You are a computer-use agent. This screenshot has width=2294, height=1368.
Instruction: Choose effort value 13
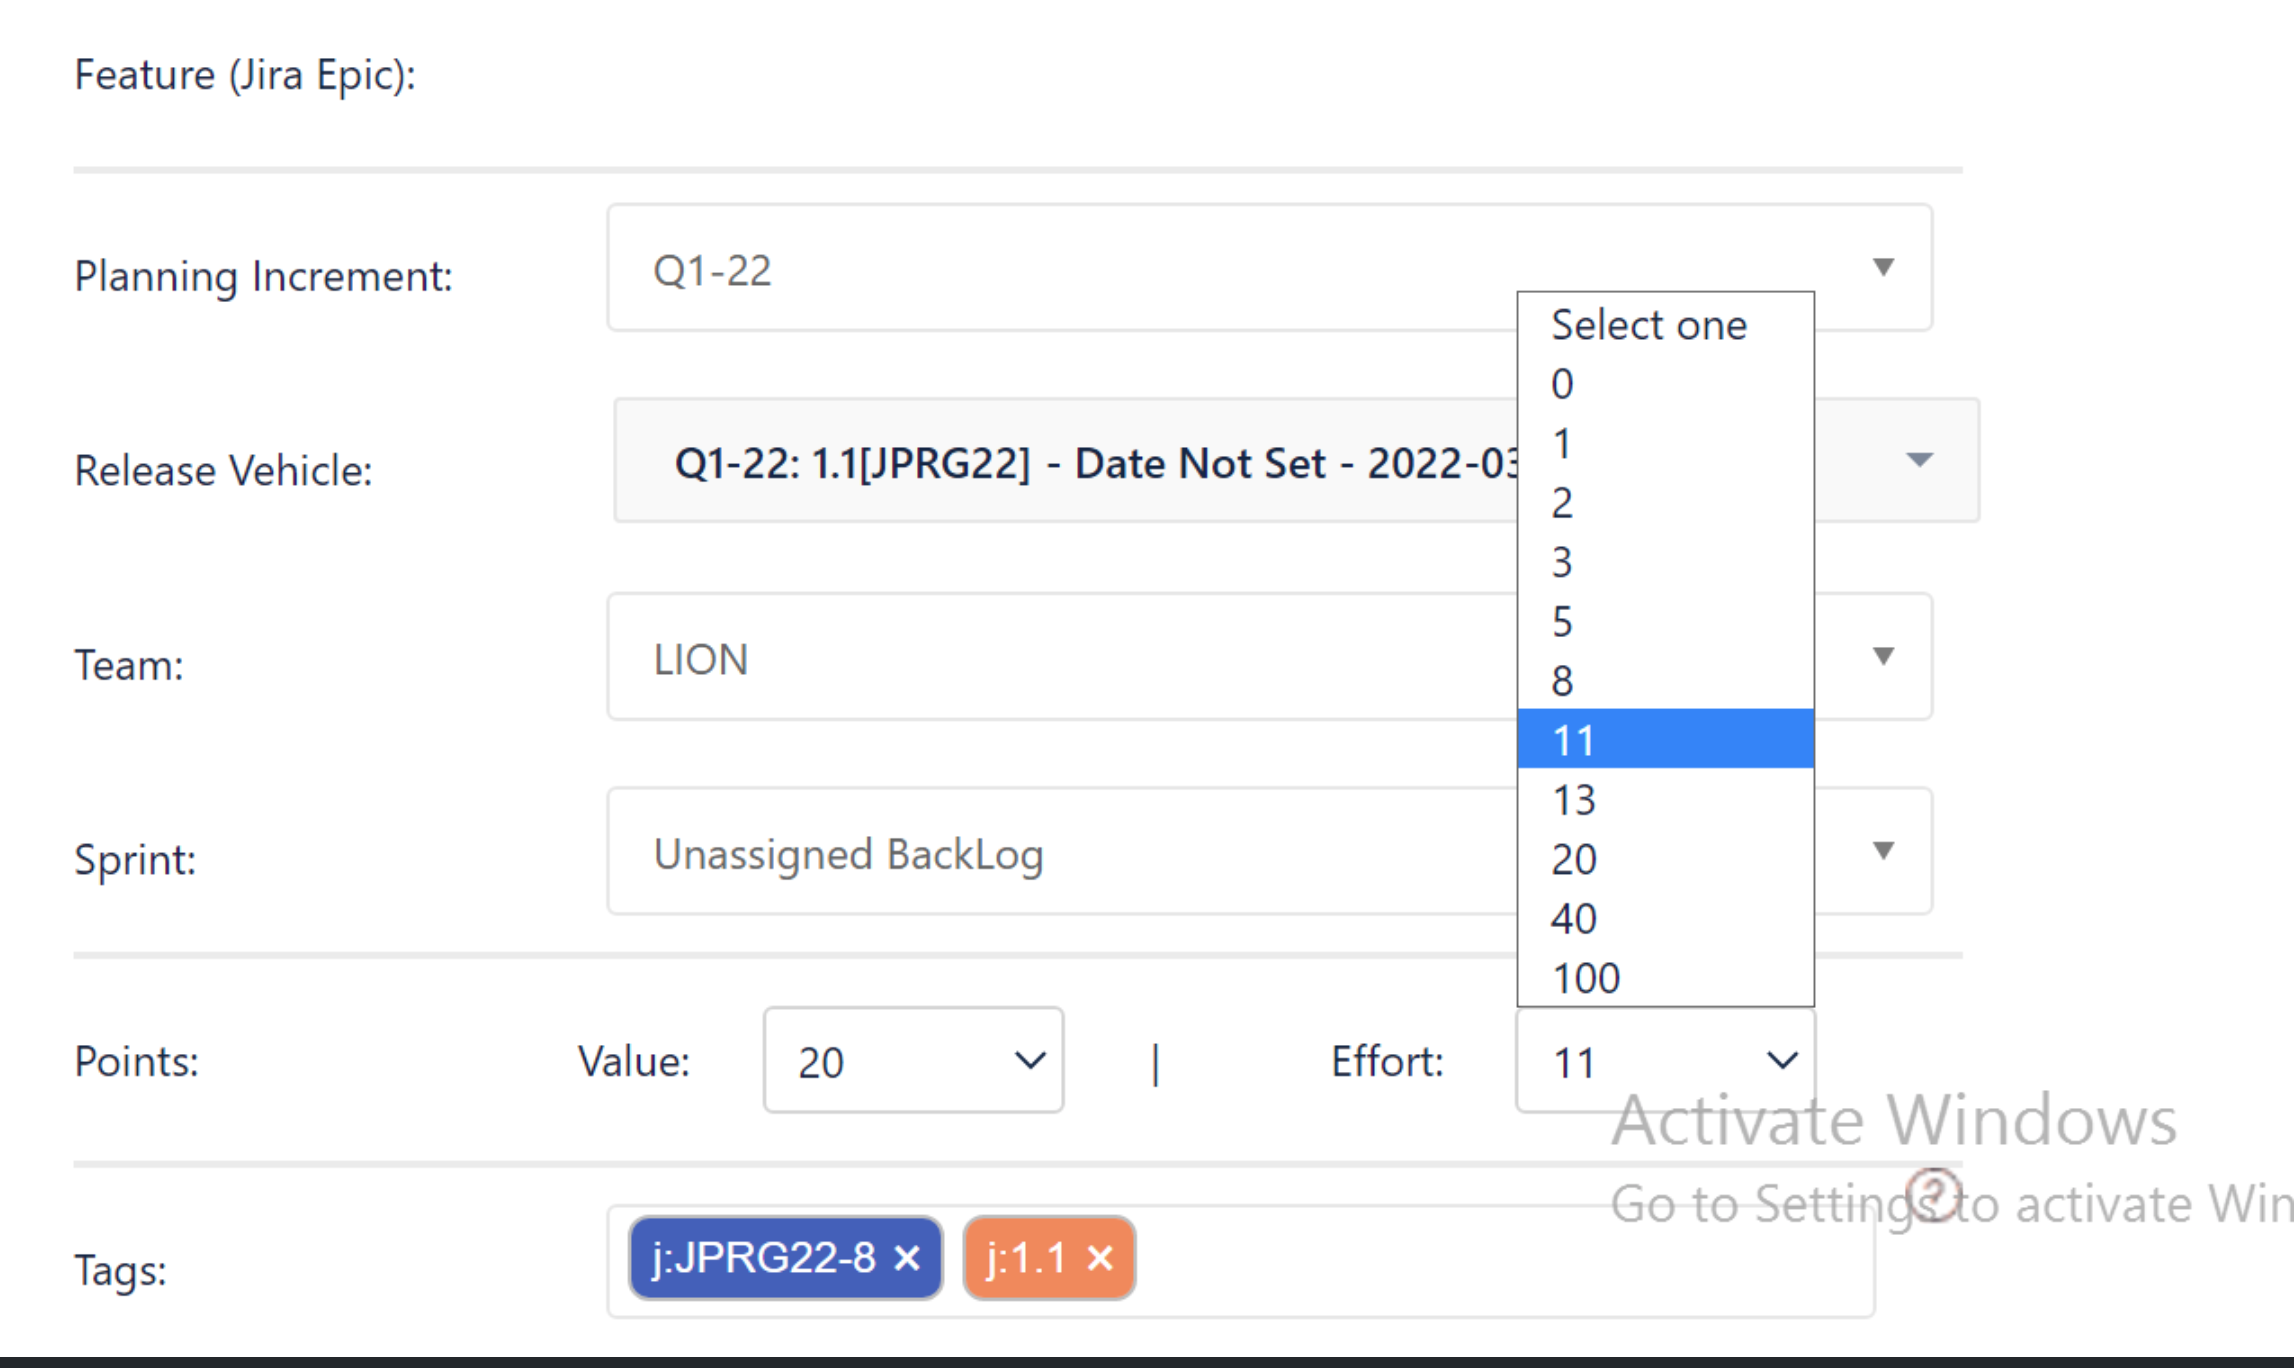click(x=1575, y=800)
